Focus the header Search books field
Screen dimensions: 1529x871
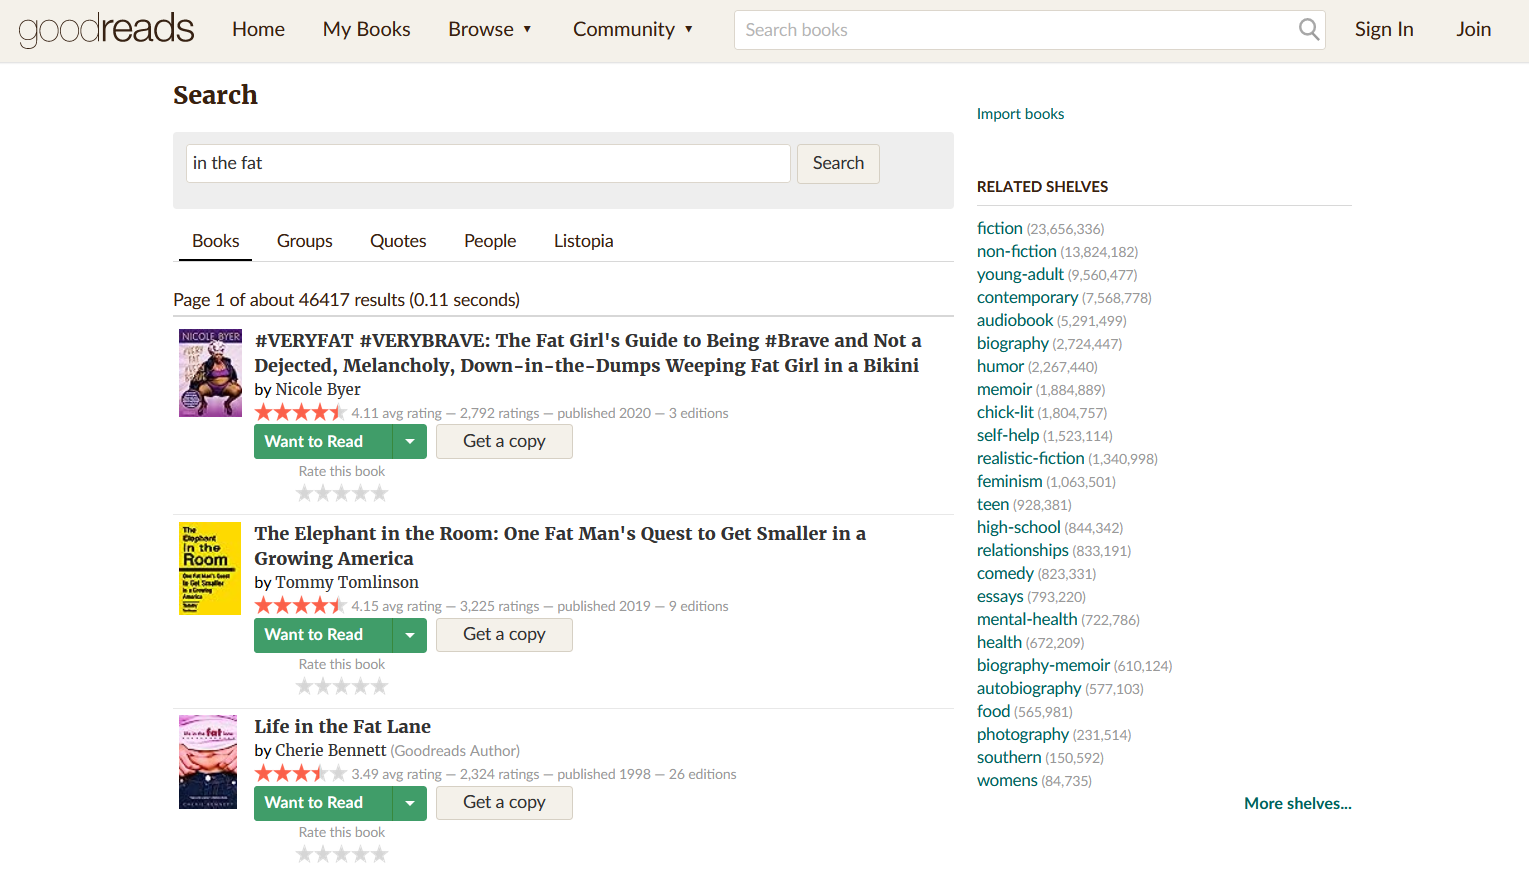[1015, 30]
